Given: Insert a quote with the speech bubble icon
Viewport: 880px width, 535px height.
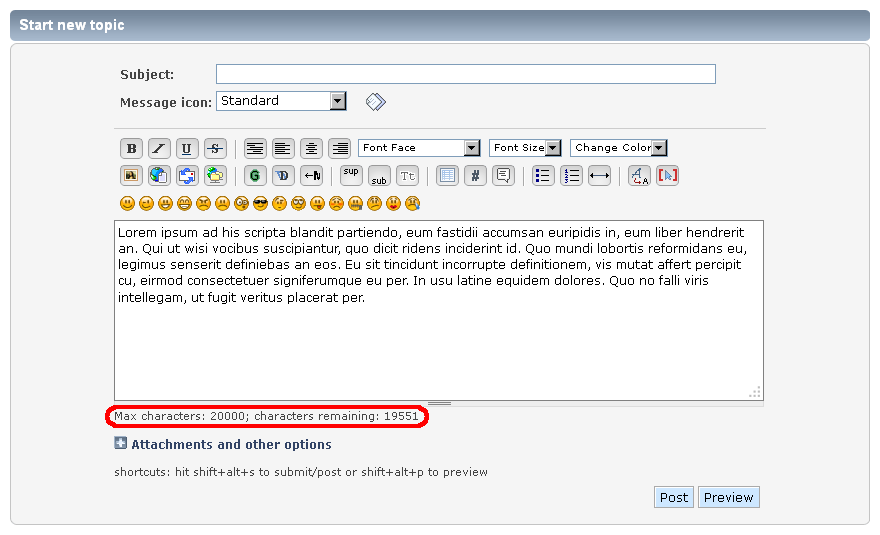Looking at the screenshot, I should click(503, 176).
